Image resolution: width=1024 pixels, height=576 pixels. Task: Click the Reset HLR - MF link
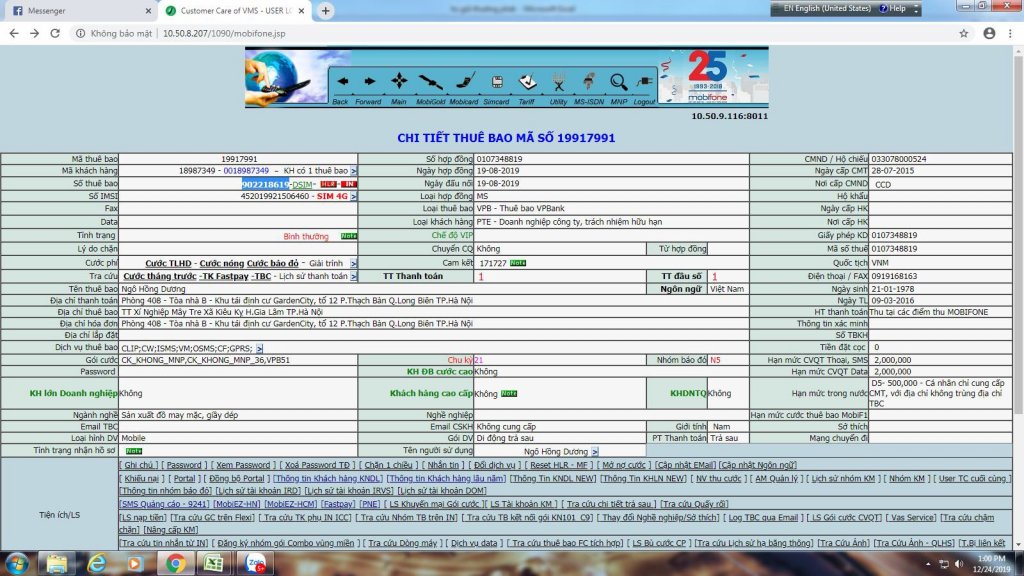click(x=558, y=466)
